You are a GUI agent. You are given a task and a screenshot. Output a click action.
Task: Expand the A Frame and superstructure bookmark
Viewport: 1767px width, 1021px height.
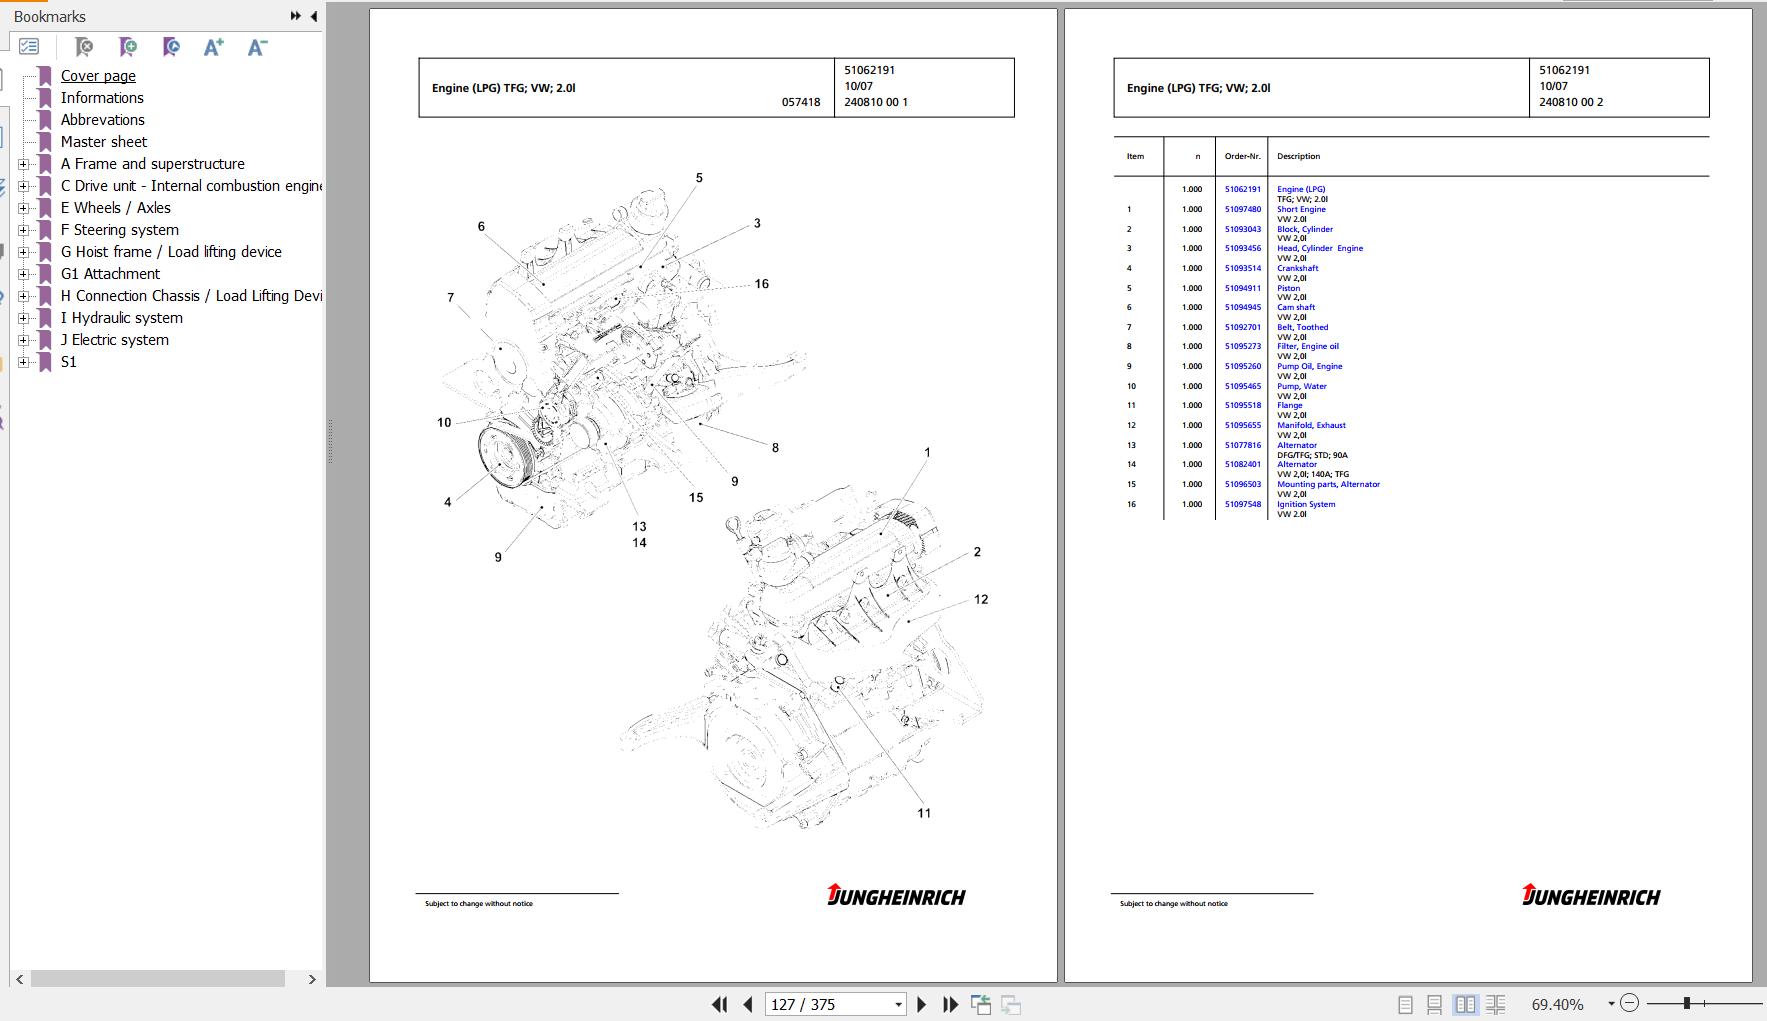pyautogui.click(x=23, y=164)
